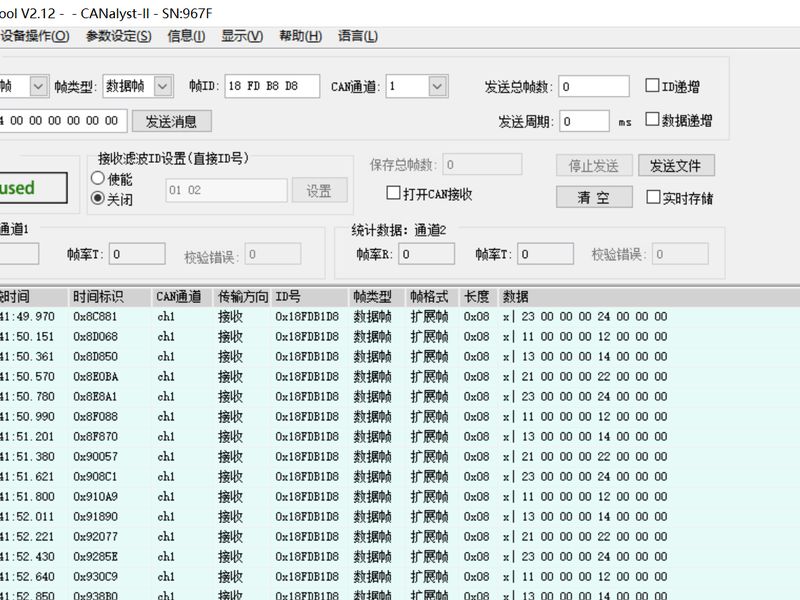
Task: Click the CAN通道 column header
Action: [x=182, y=297]
